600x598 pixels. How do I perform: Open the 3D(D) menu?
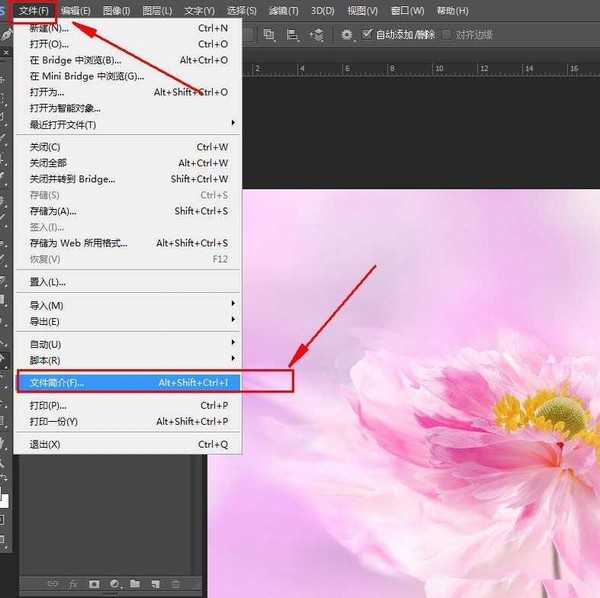pyautogui.click(x=323, y=11)
